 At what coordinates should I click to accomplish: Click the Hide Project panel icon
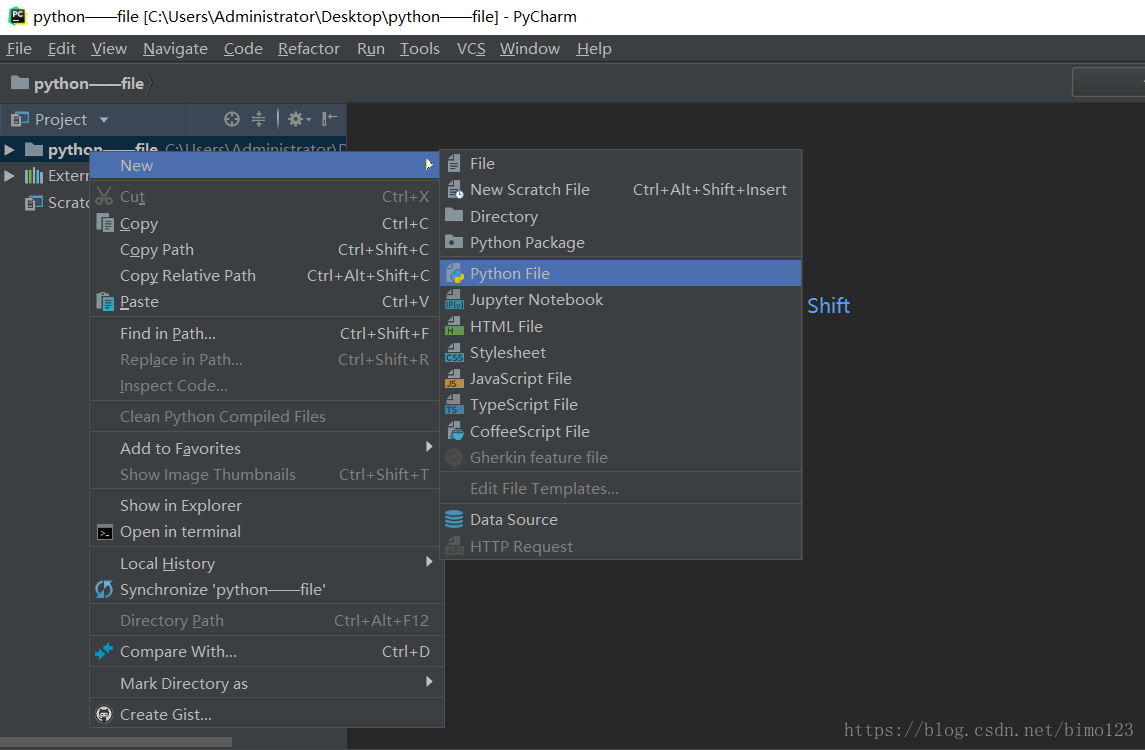(x=330, y=118)
